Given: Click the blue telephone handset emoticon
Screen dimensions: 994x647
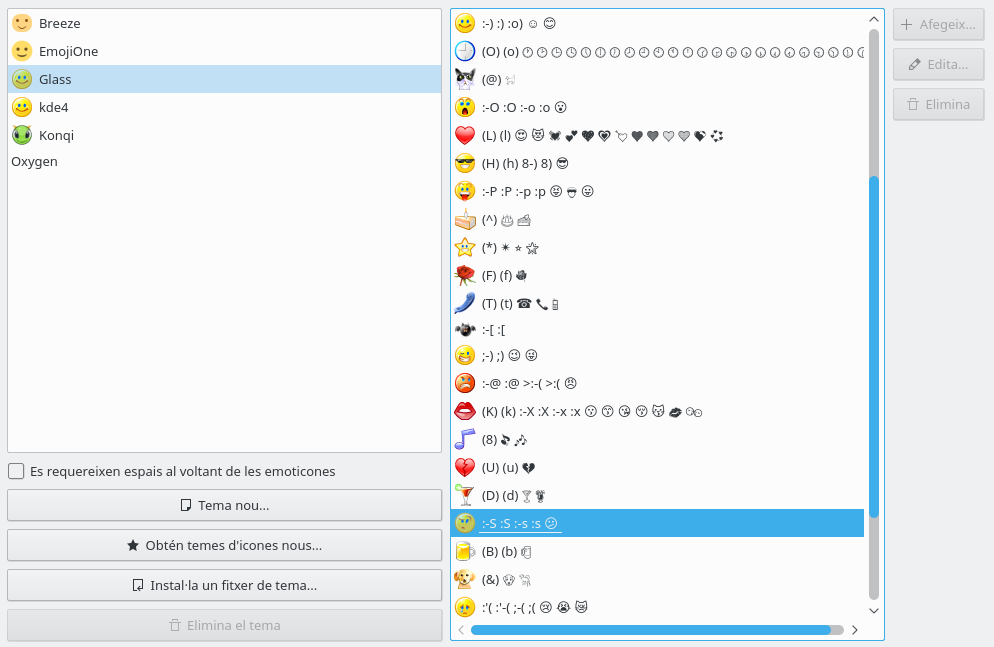Looking at the screenshot, I should coord(465,303).
